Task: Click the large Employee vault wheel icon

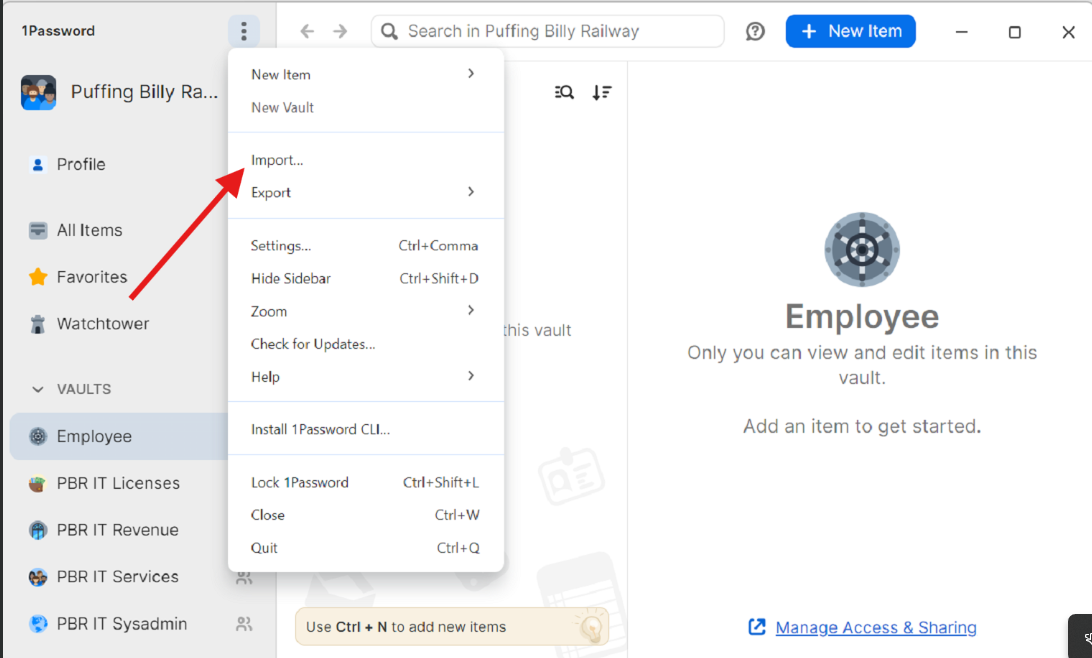Action: 862,249
